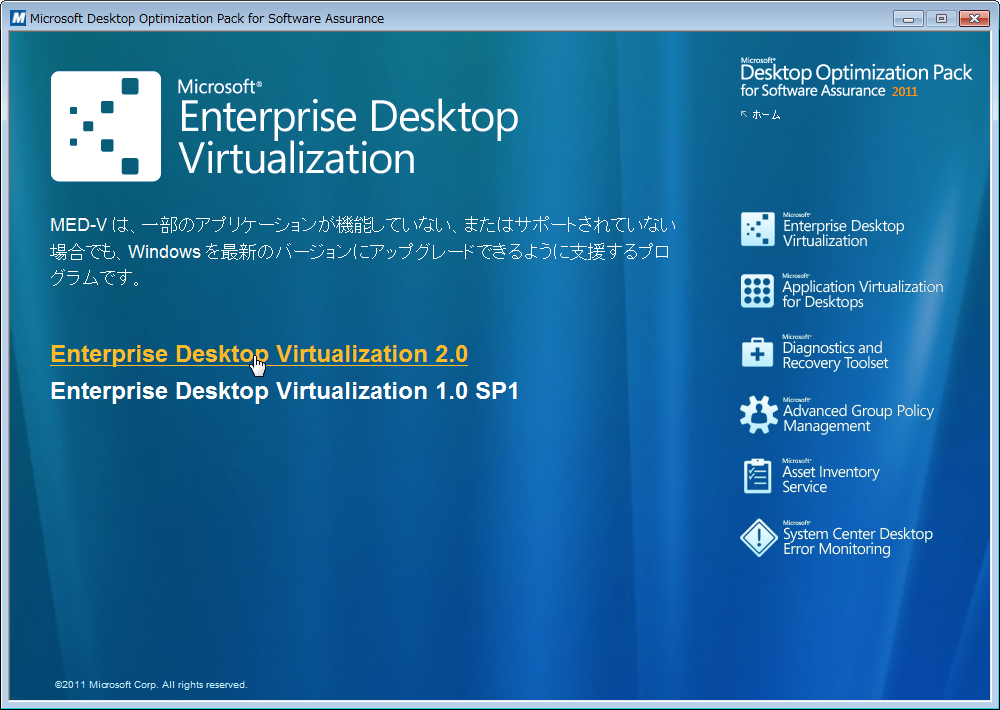Click the large MED-V logo tile
The image size is (1000, 710).
coord(106,126)
